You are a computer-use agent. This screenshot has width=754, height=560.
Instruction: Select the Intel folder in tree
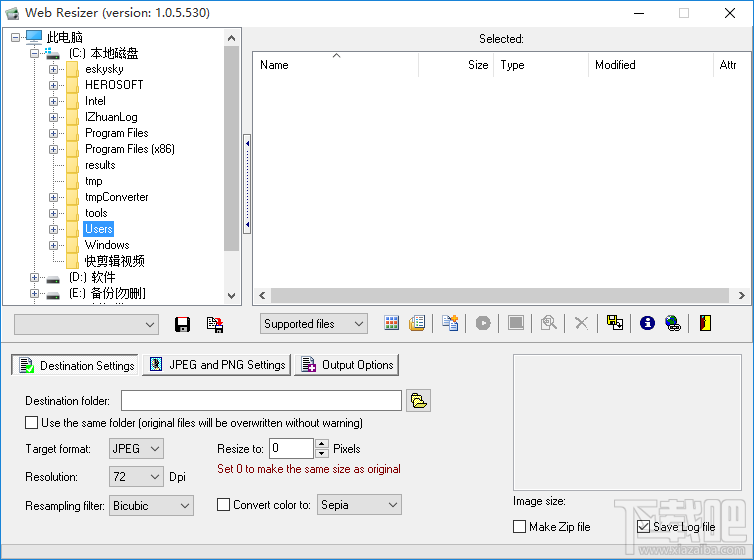pos(95,101)
